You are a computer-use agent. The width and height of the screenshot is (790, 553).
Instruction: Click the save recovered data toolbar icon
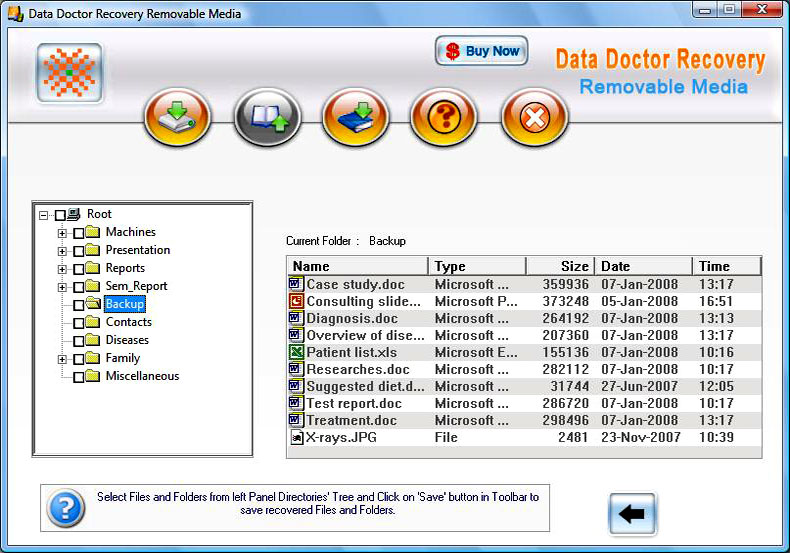pos(177,117)
